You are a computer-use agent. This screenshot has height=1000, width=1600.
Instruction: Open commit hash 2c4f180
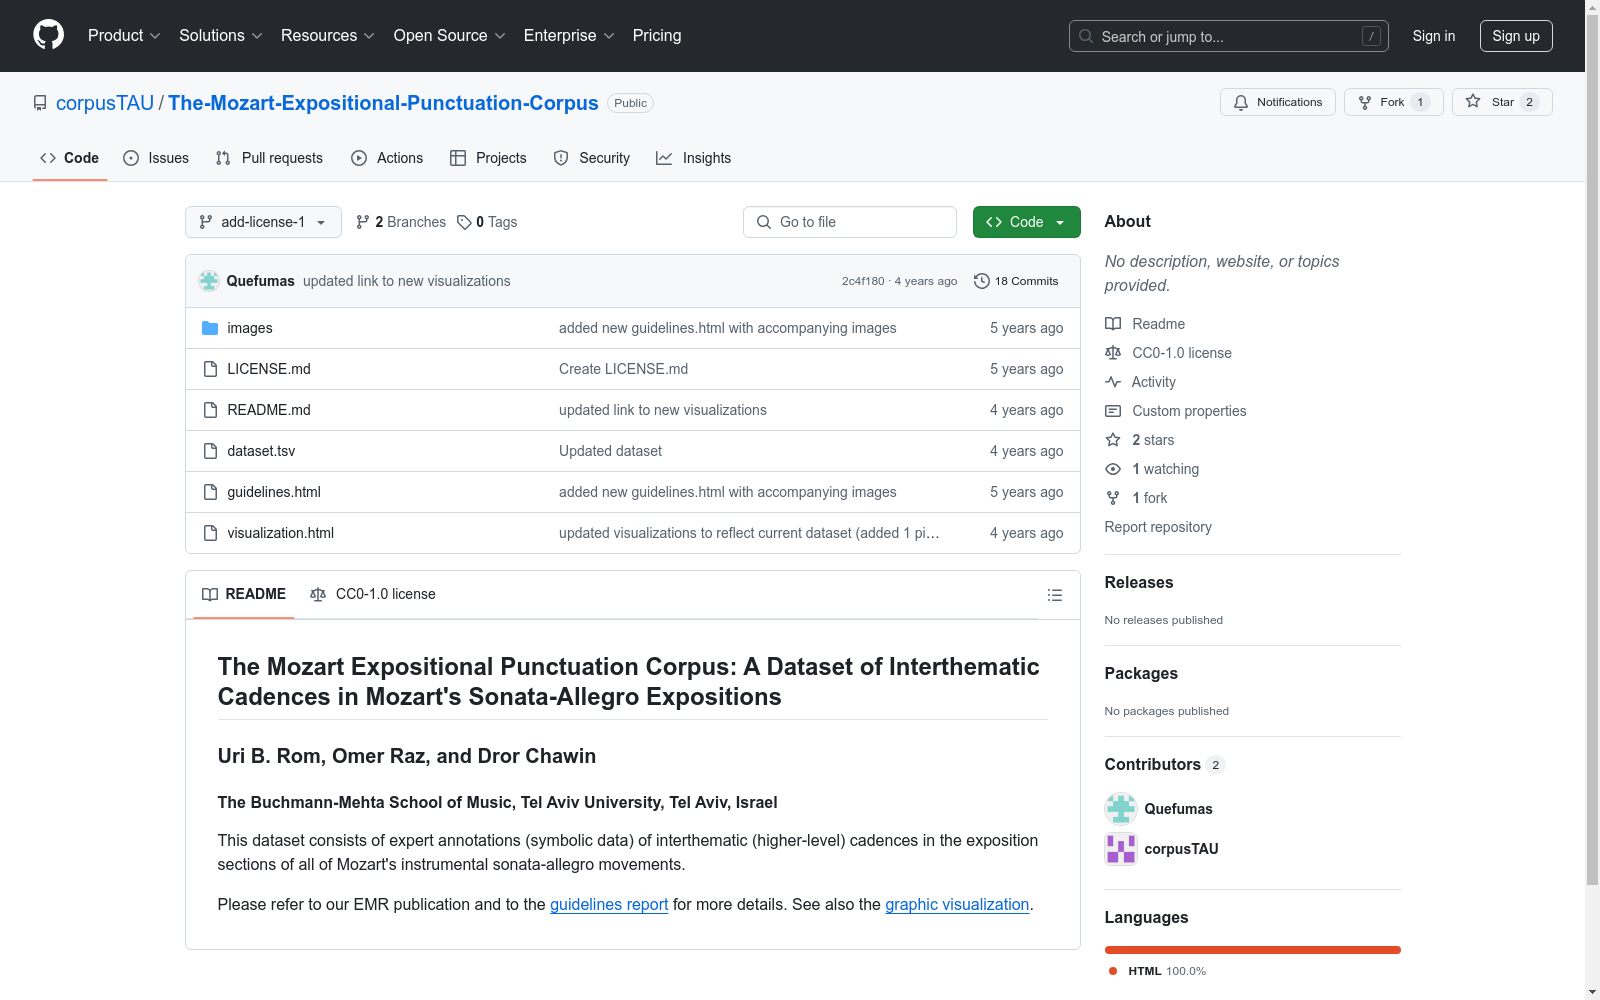863,281
